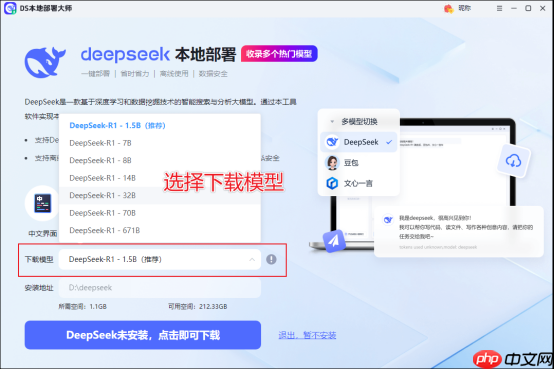Click 所需空间: 1.1GB text
The height and width of the screenshot is (369, 554).
tap(82, 306)
